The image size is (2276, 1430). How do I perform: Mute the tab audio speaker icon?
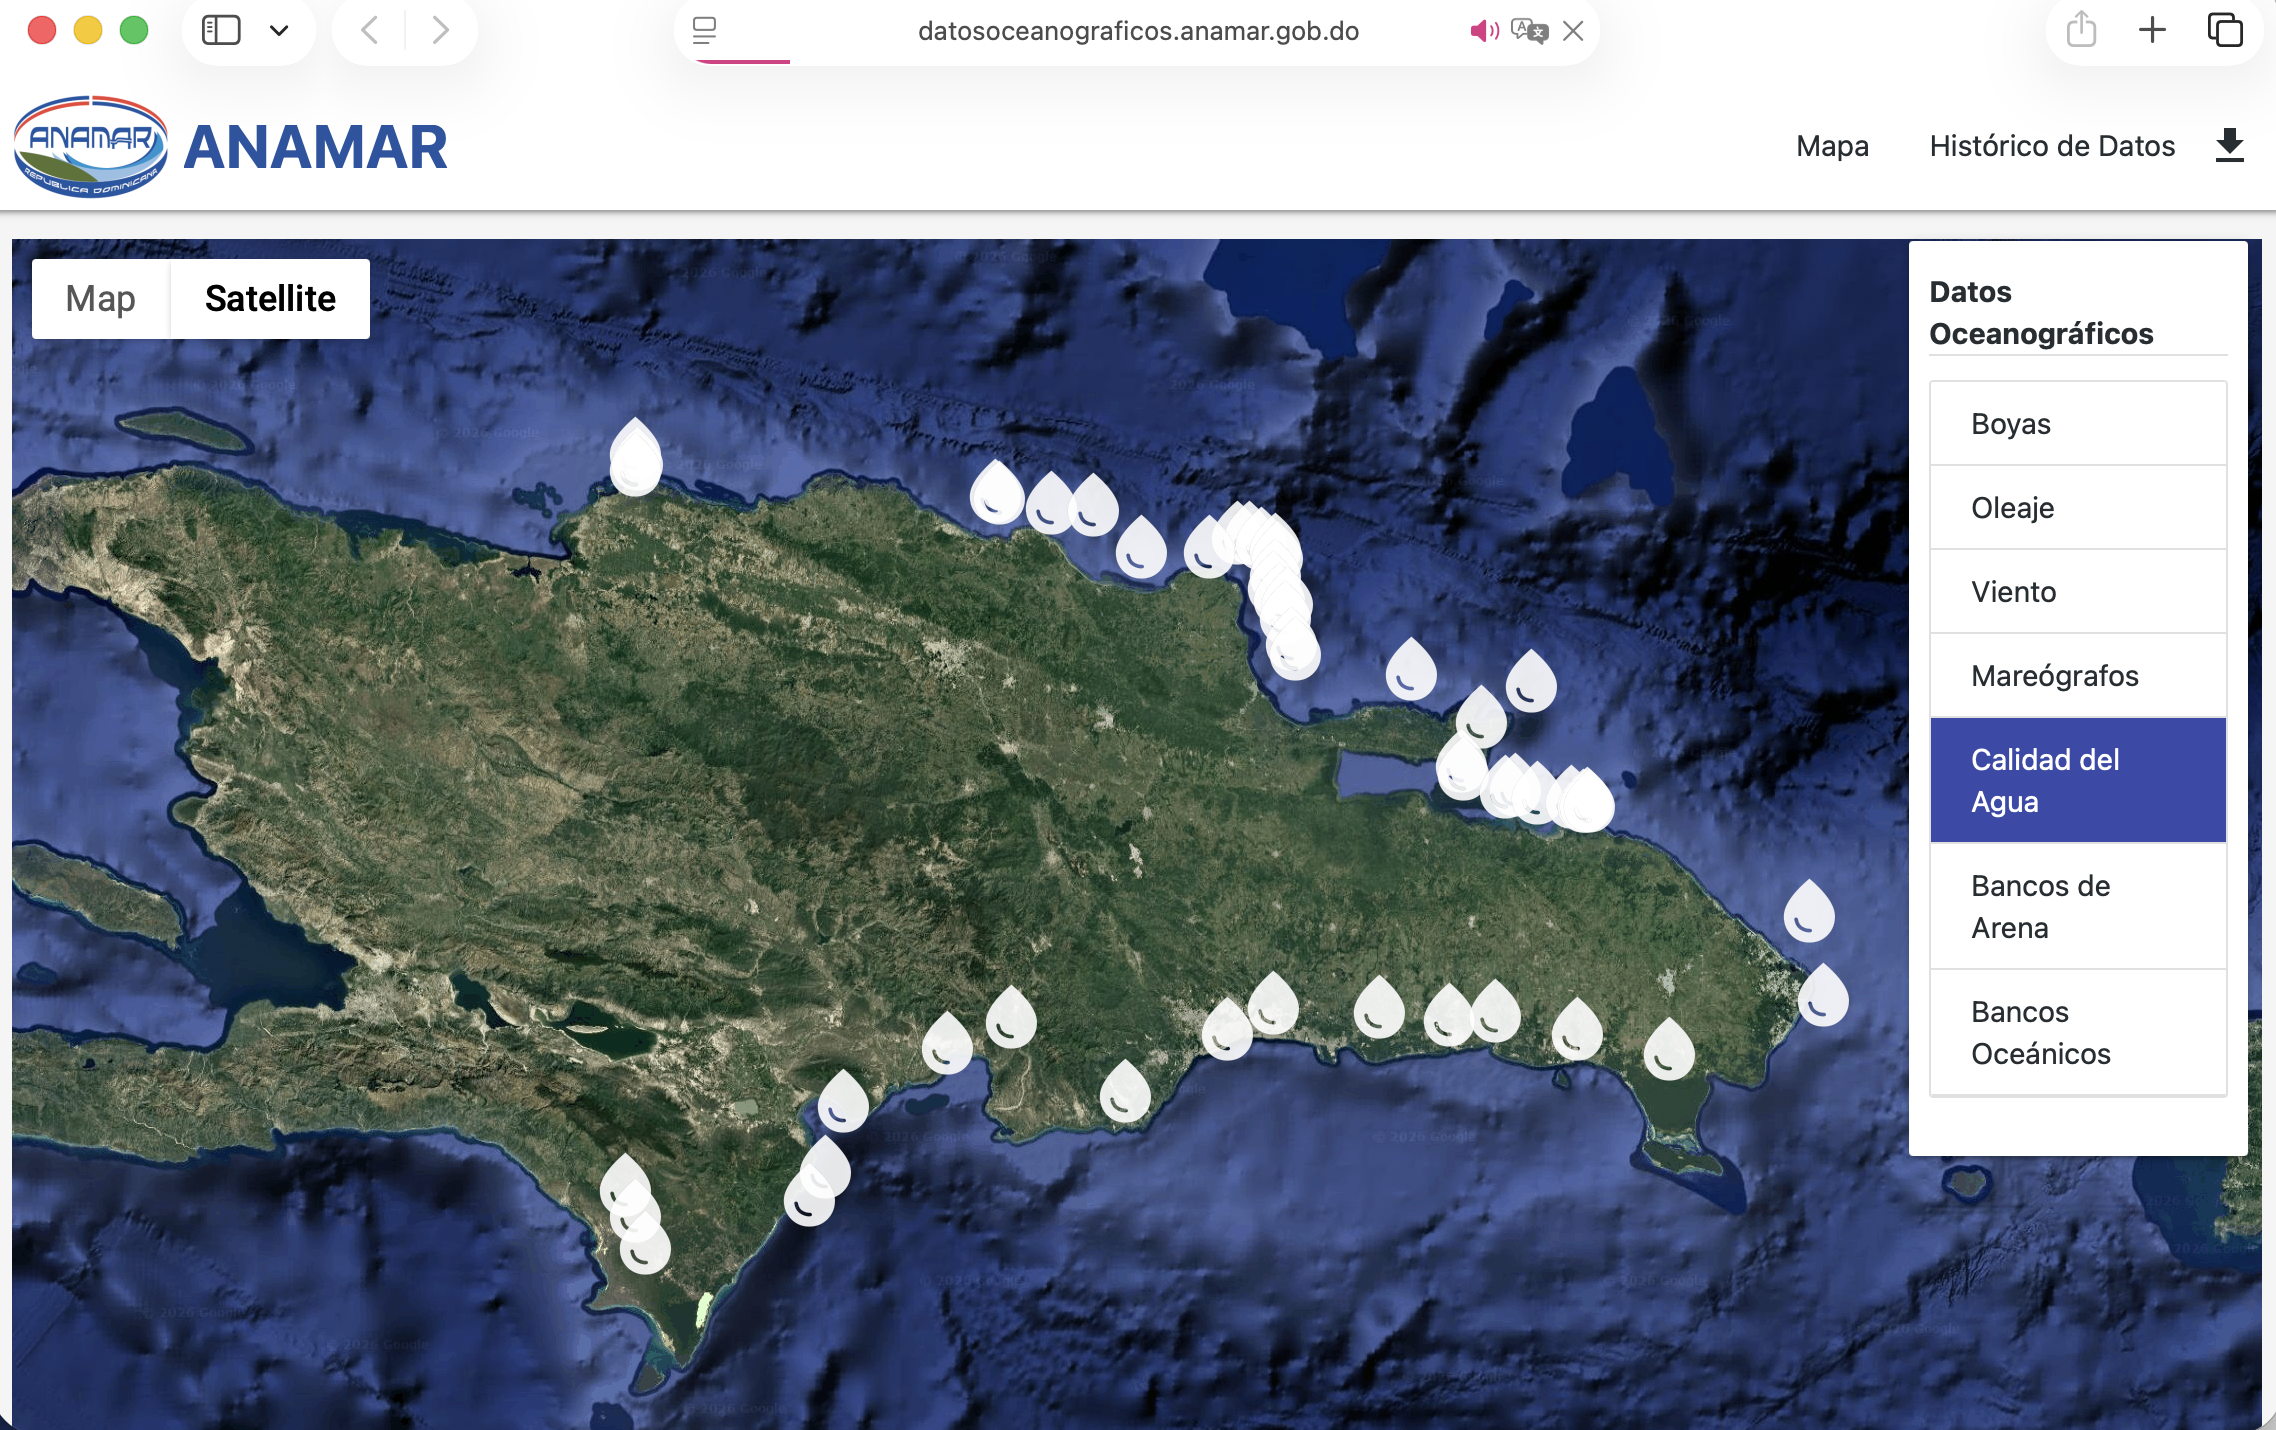[x=1483, y=31]
